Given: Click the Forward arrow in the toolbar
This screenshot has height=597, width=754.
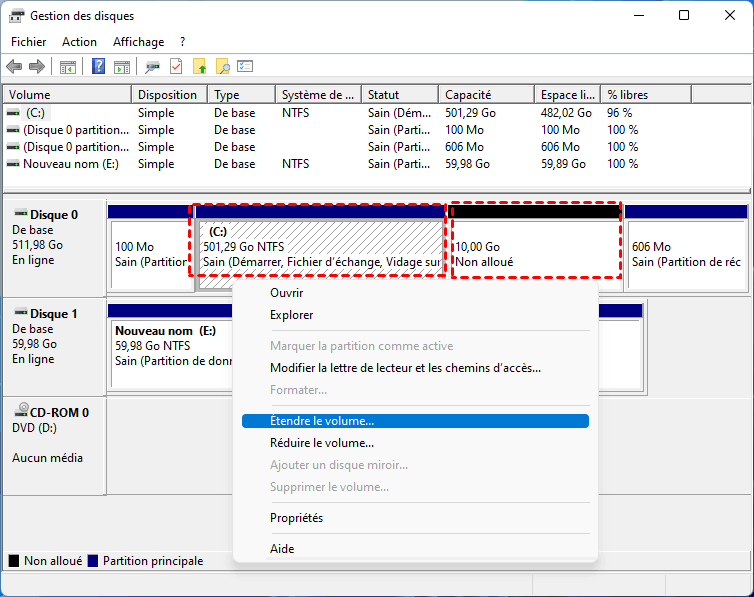Looking at the screenshot, I should click(x=37, y=67).
